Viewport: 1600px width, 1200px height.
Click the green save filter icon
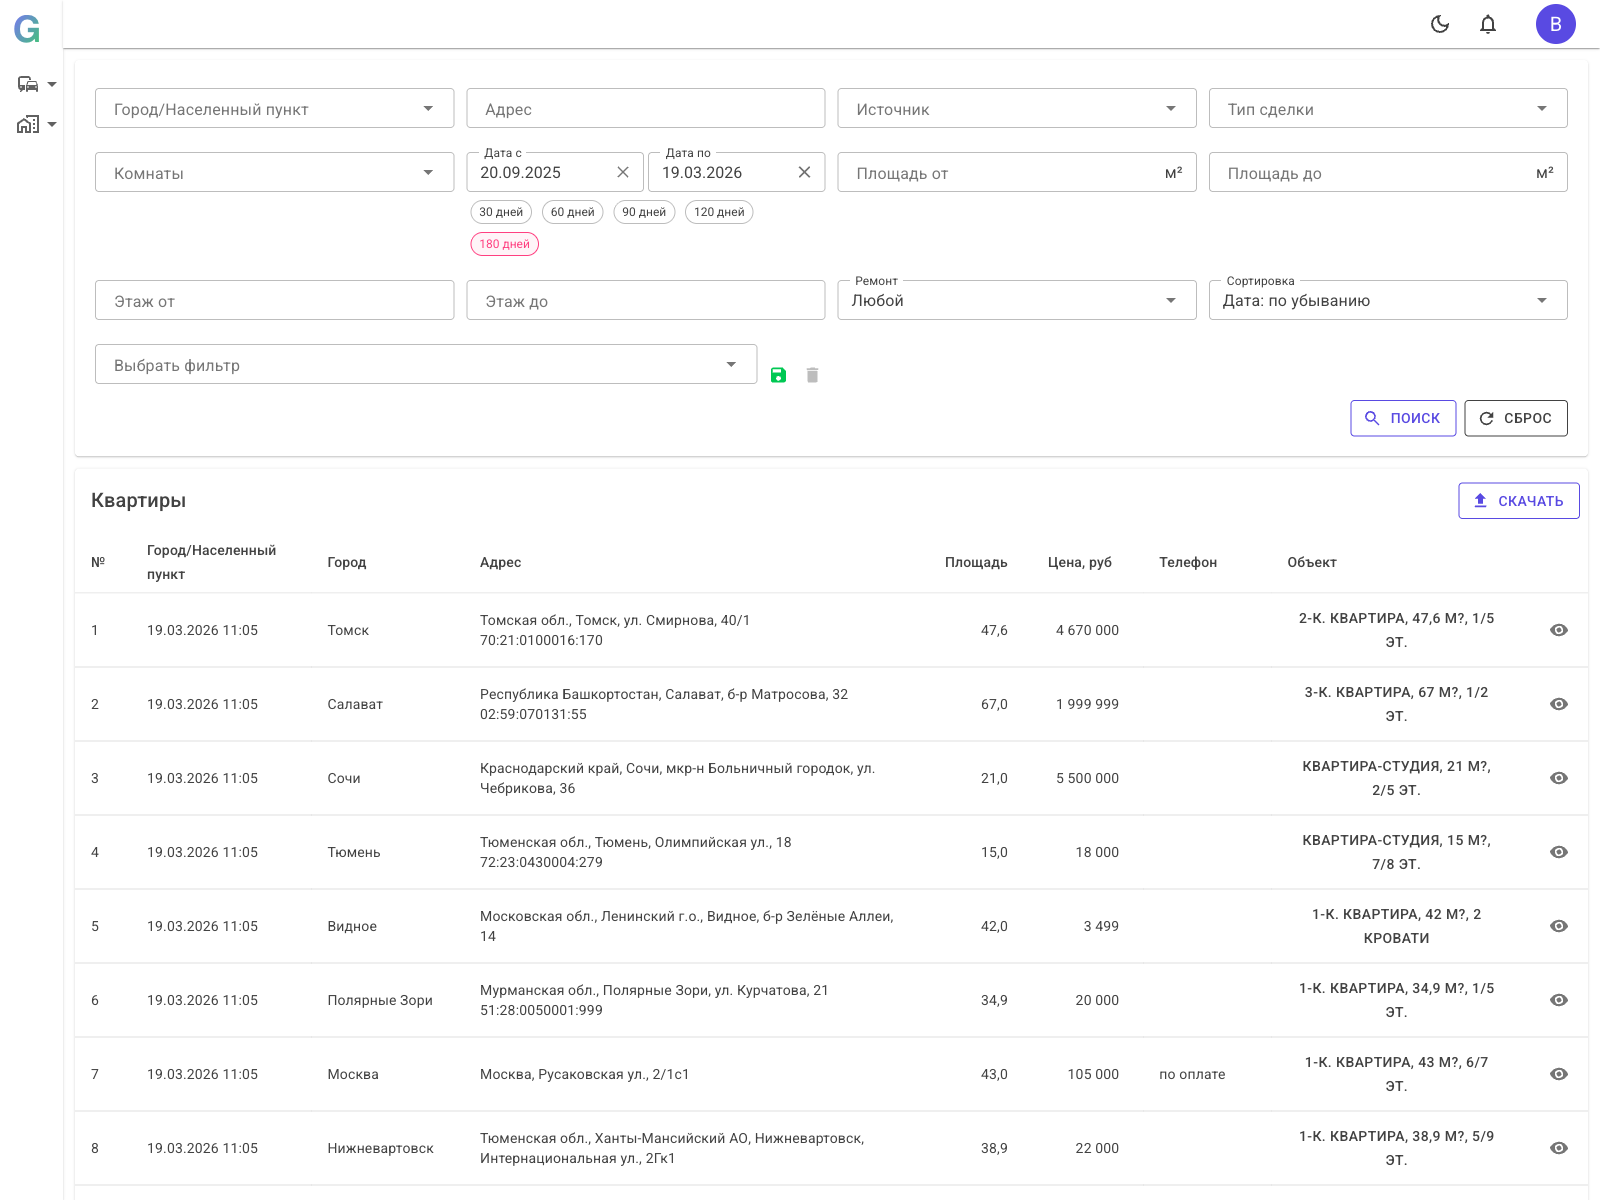point(778,375)
